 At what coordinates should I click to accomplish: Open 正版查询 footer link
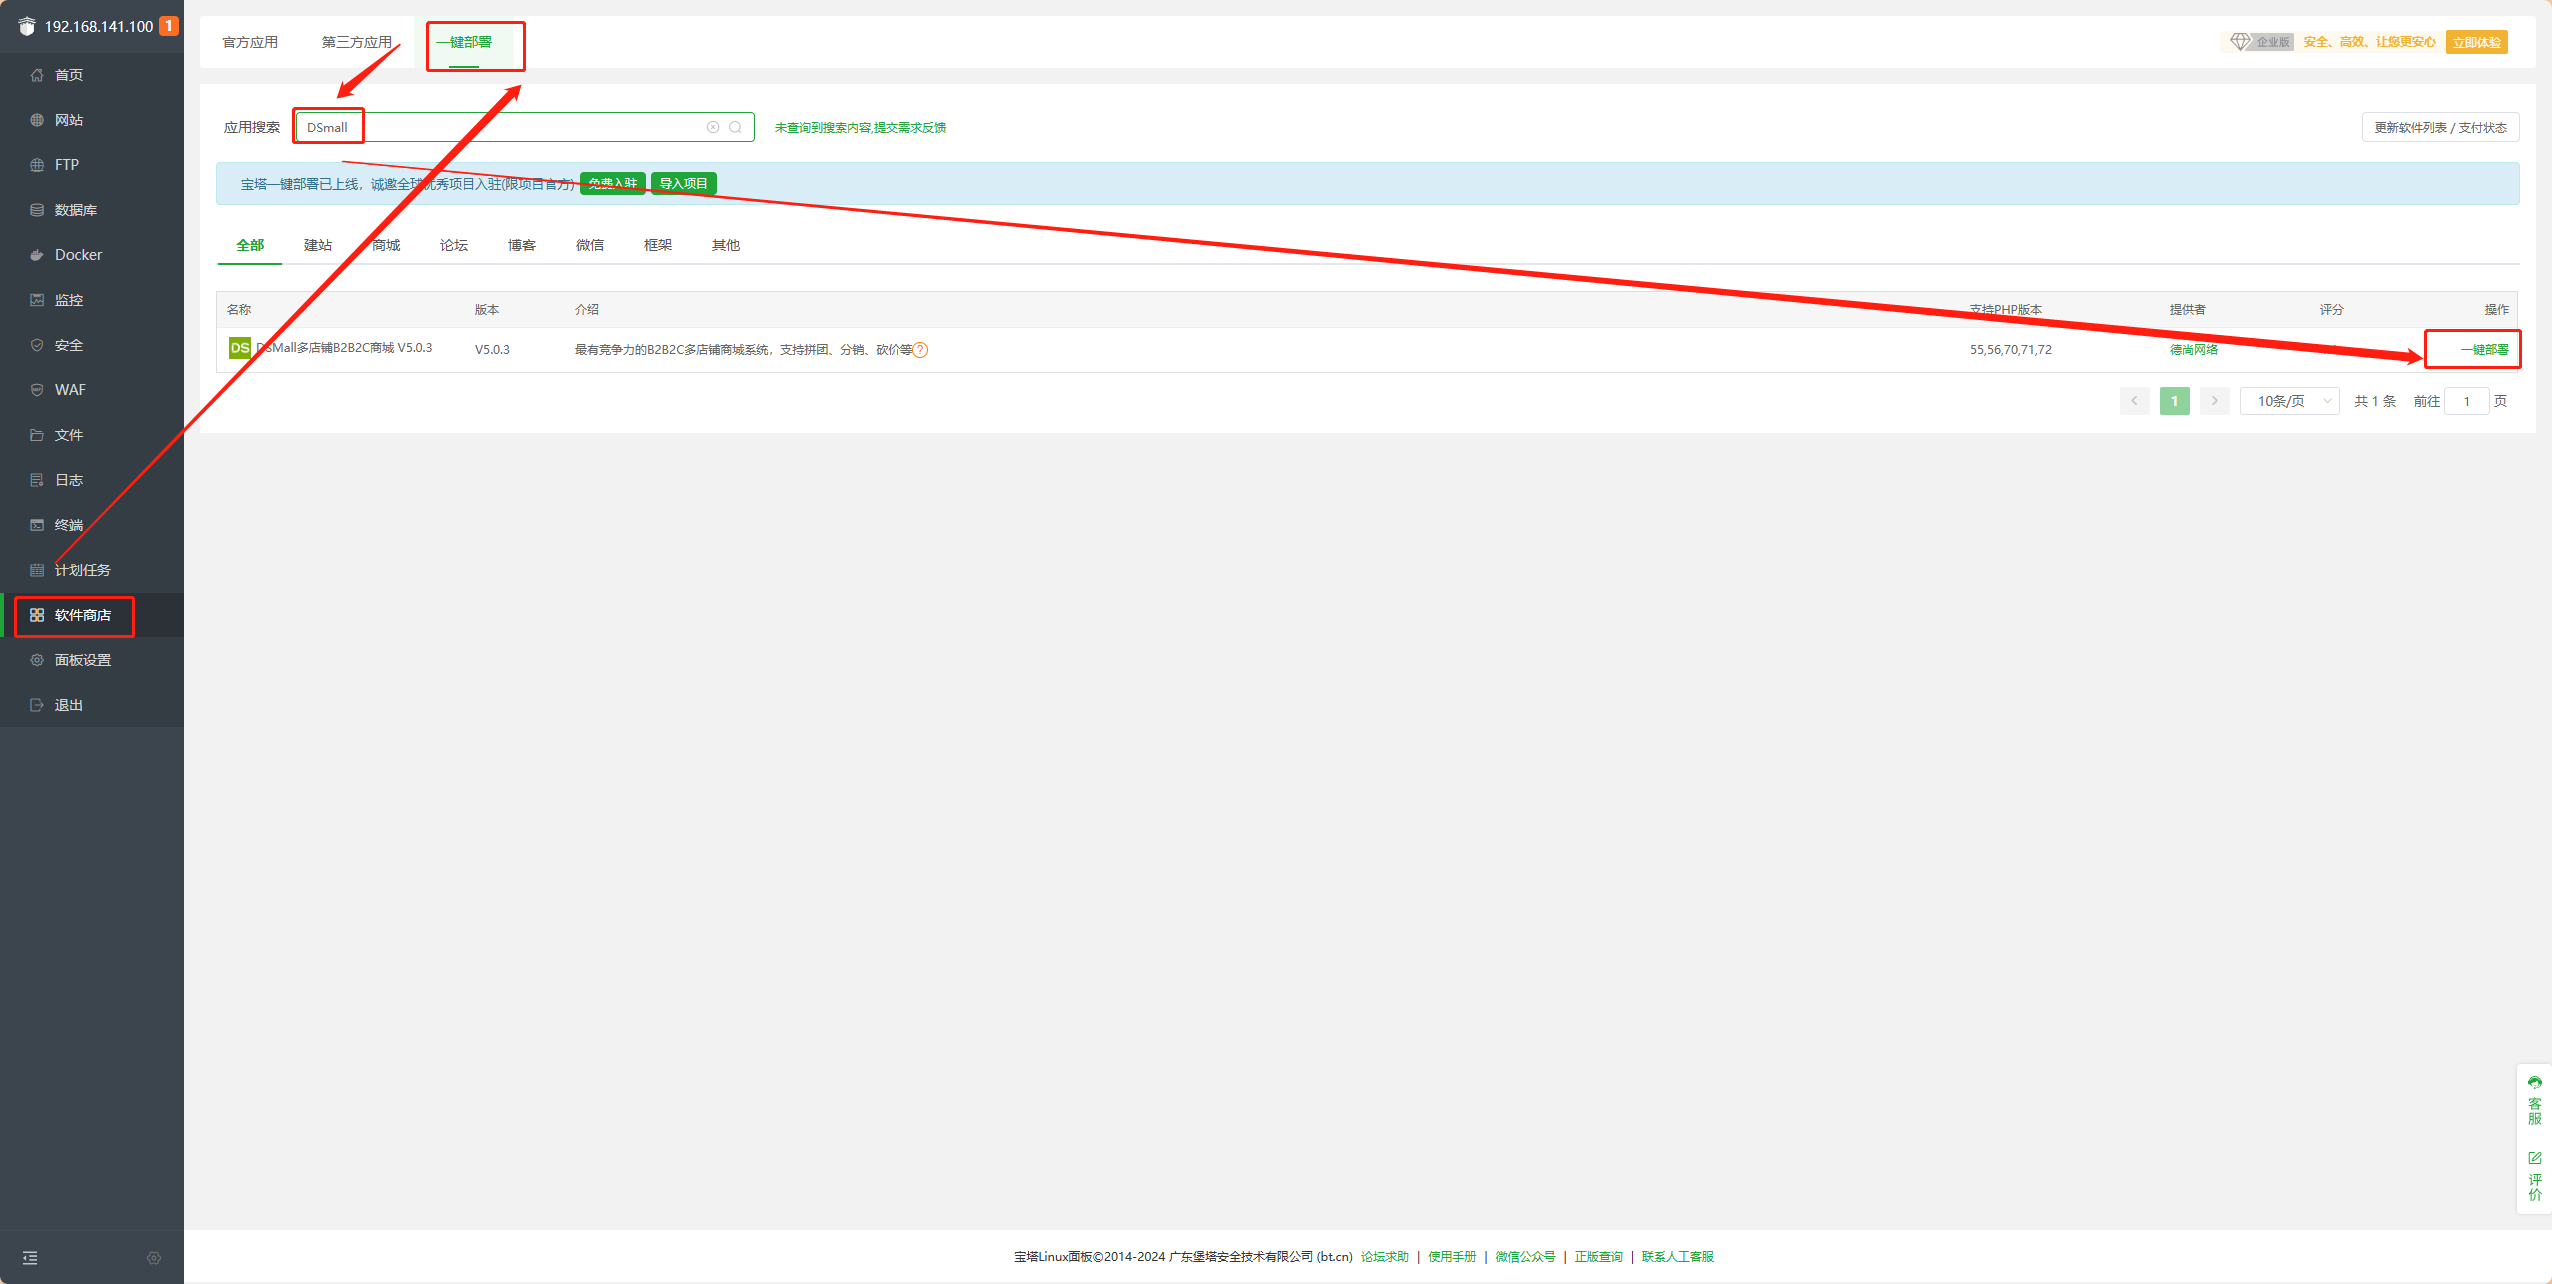tap(1598, 1257)
